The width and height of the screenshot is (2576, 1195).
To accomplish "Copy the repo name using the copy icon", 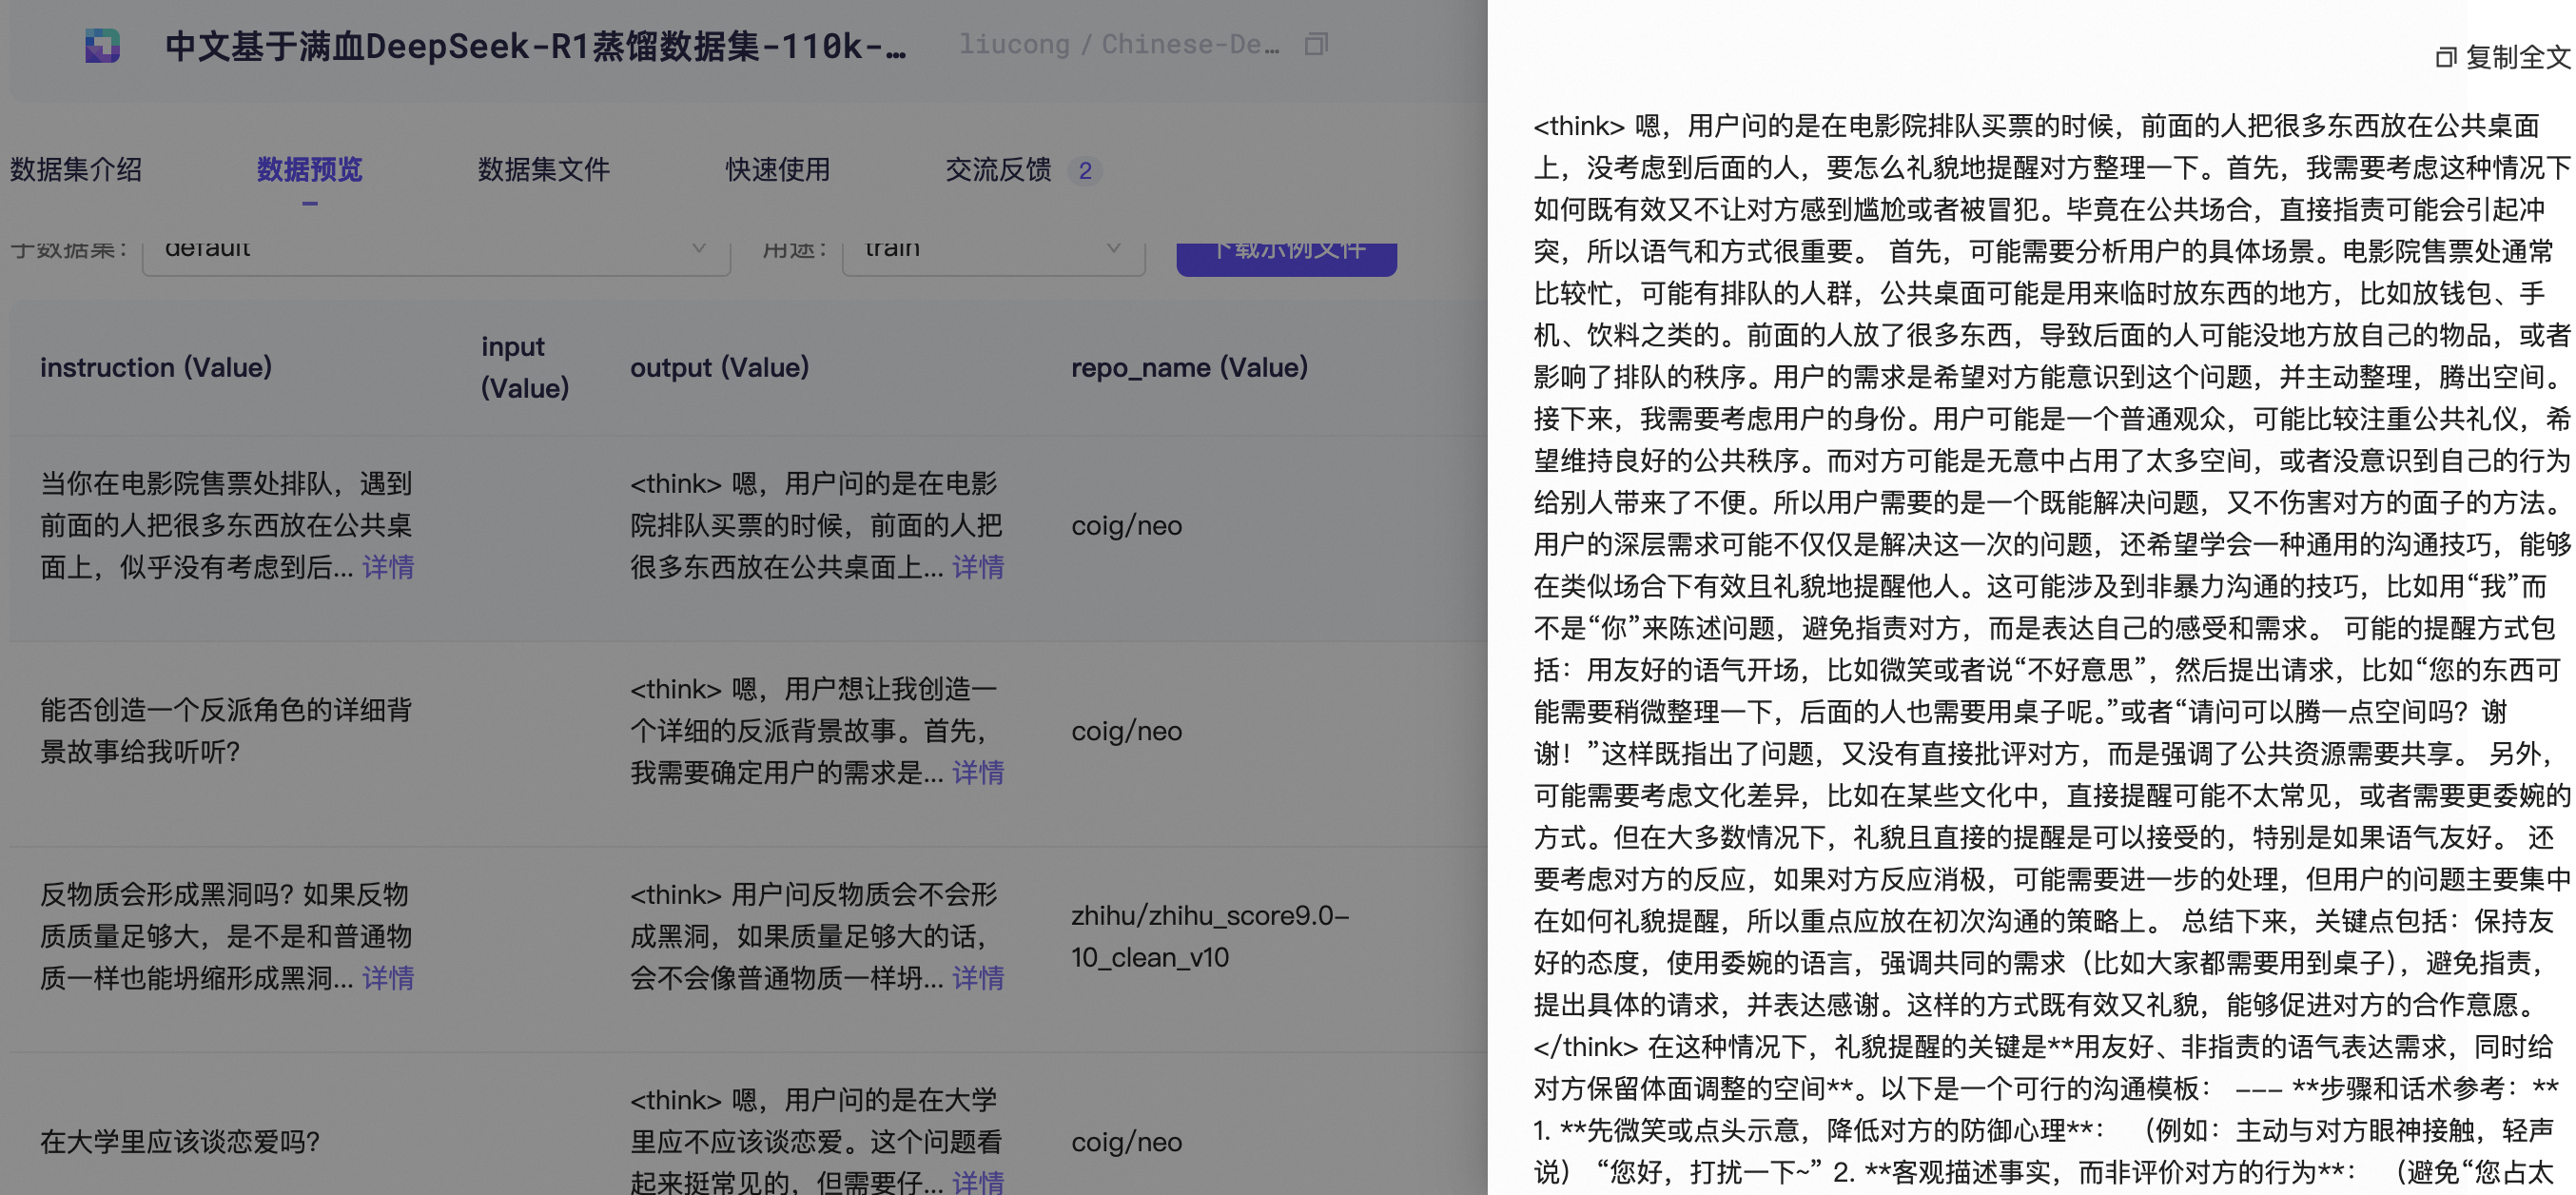I will click(x=1316, y=44).
